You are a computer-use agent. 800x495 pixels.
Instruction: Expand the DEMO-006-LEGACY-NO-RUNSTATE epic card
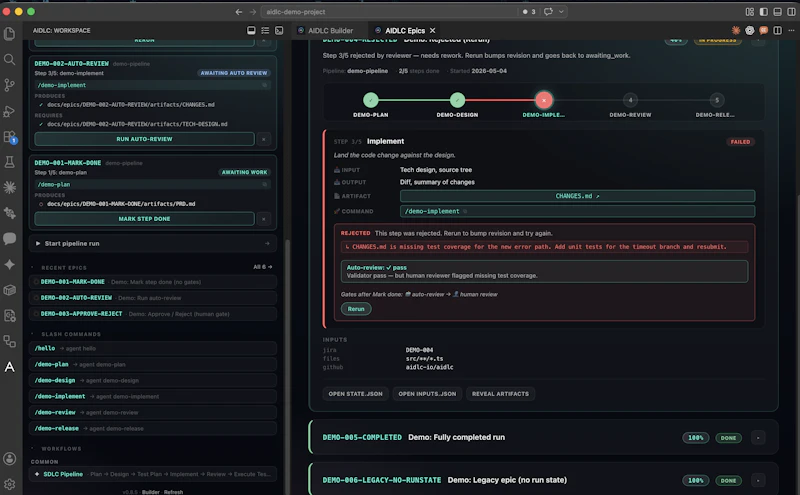click(758, 481)
